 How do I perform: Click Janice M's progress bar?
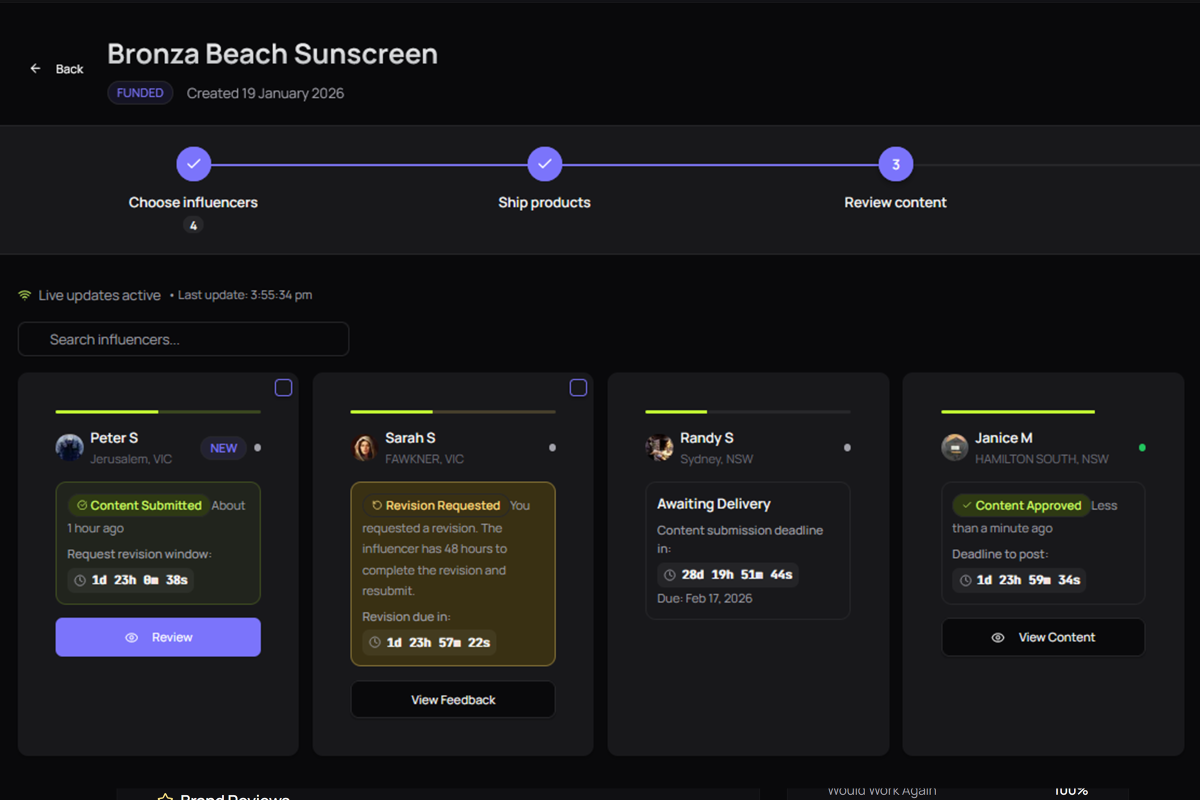pyautogui.click(x=1018, y=410)
